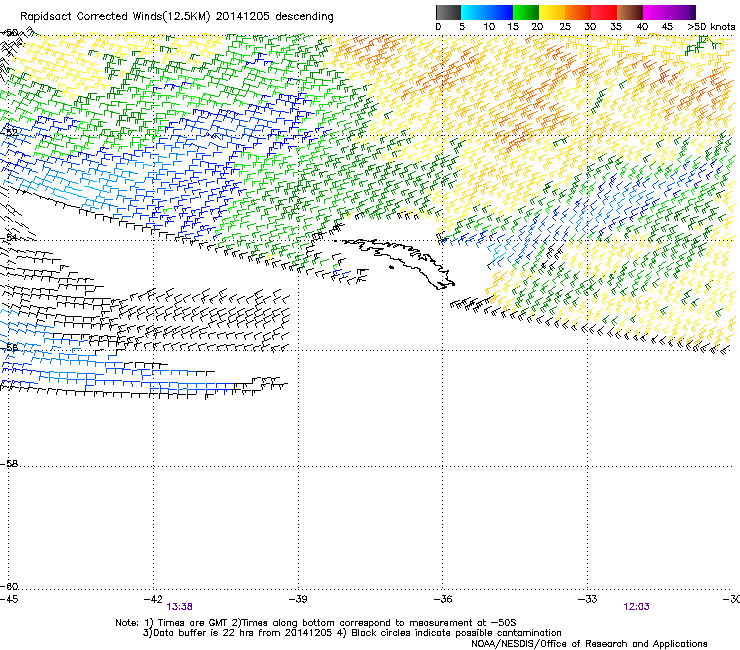Viewport: 740px width, 650px height.
Task: Click the green 15–20 knots legend swatch
Action: point(526,12)
